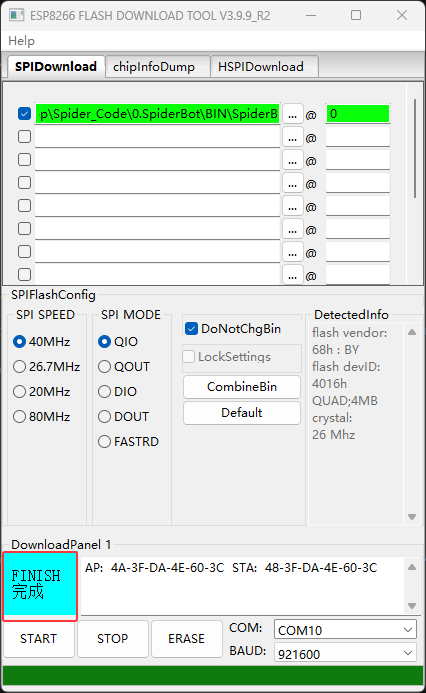Click the green download progress bar

pyautogui.click(x=213, y=676)
